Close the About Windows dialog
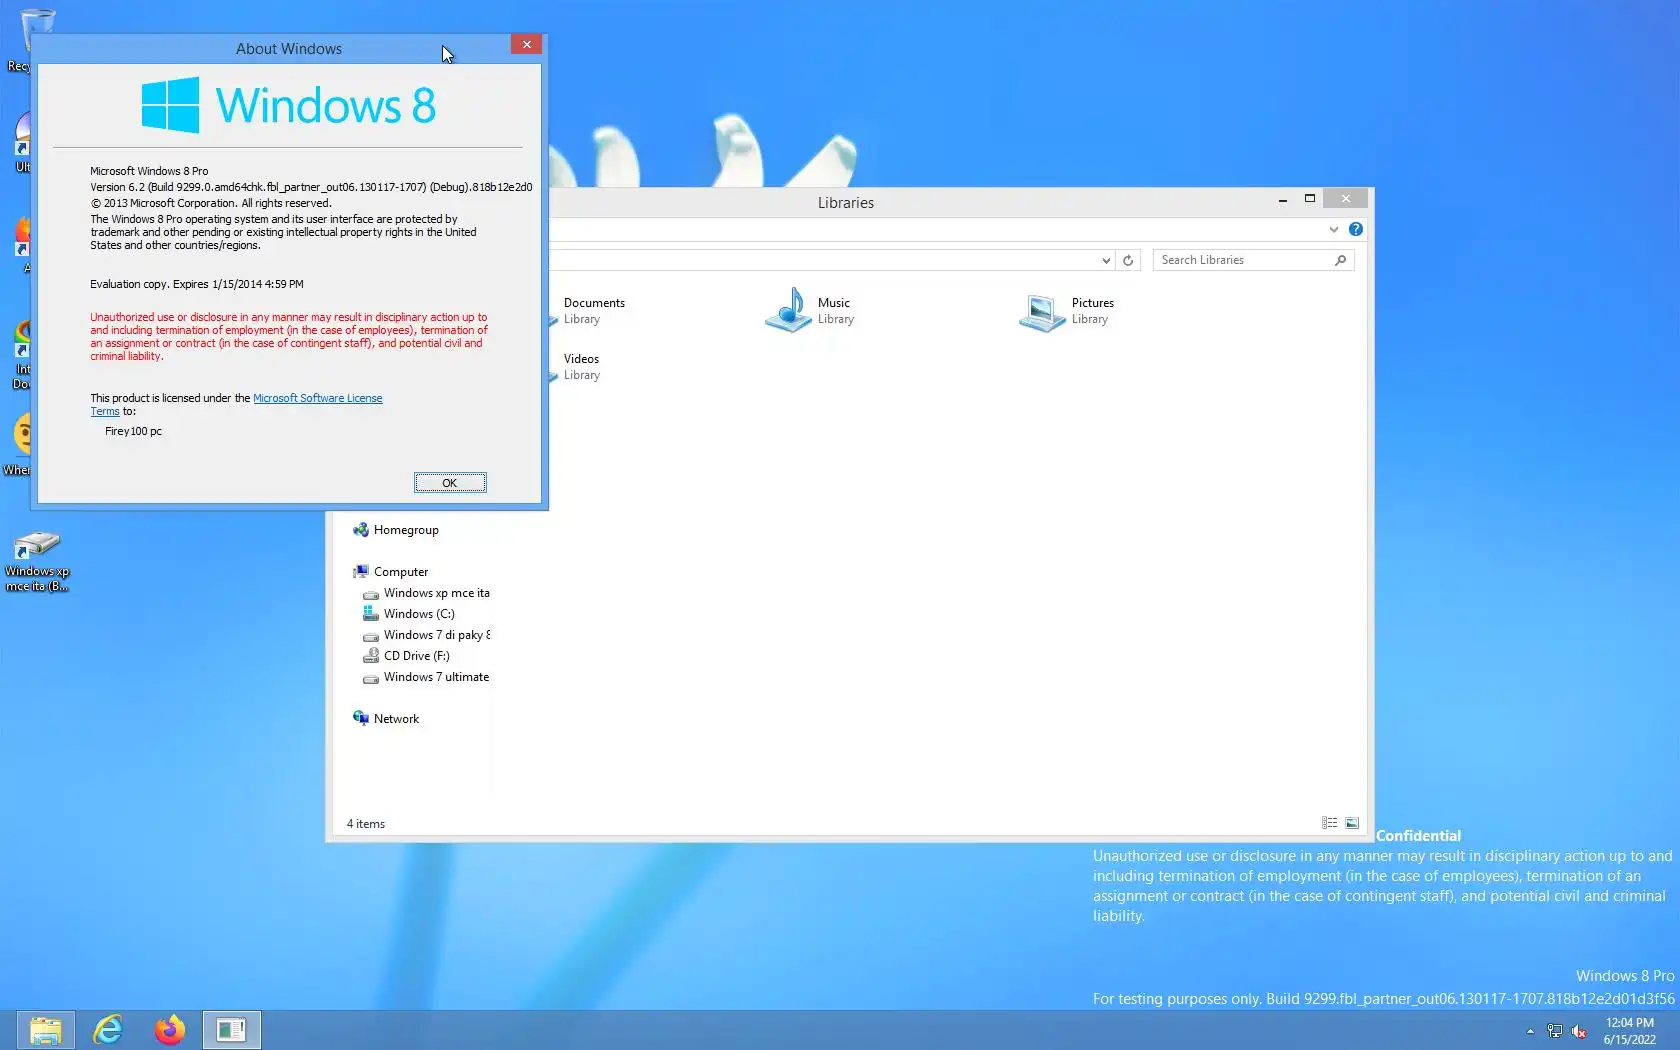This screenshot has height=1050, width=1680. pyautogui.click(x=526, y=45)
